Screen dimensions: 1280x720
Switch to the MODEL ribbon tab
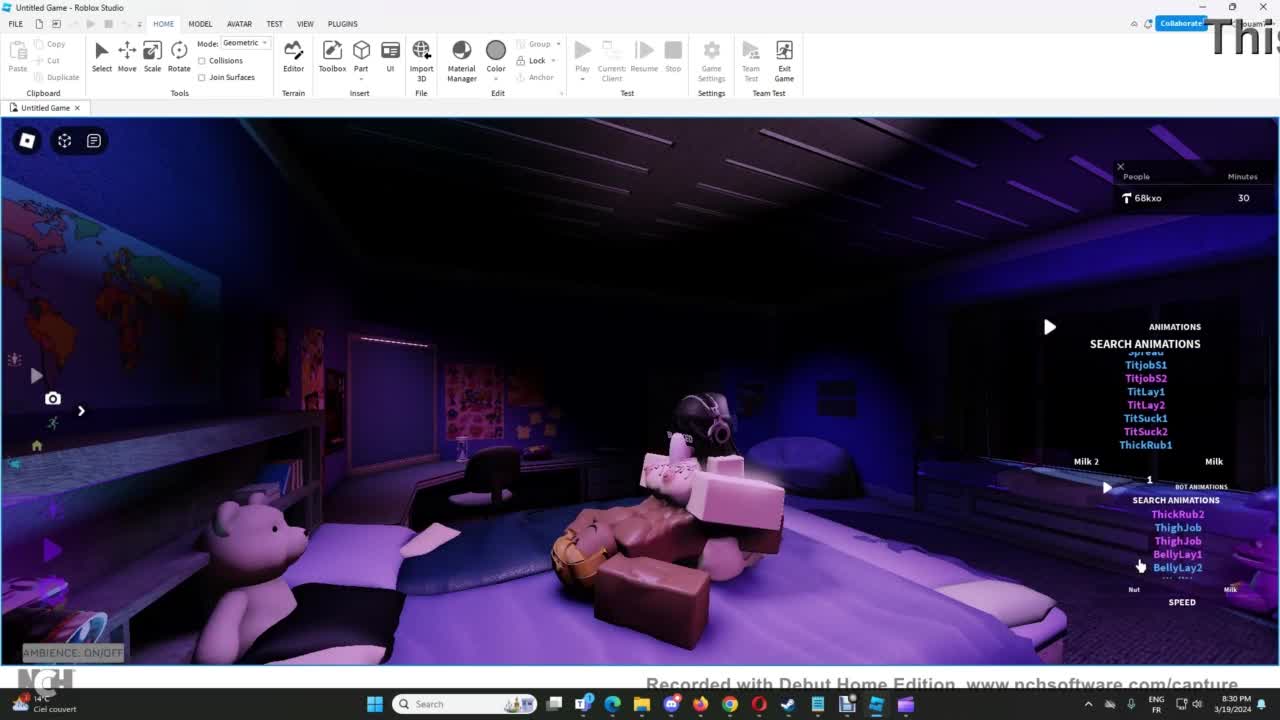[200, 24]
